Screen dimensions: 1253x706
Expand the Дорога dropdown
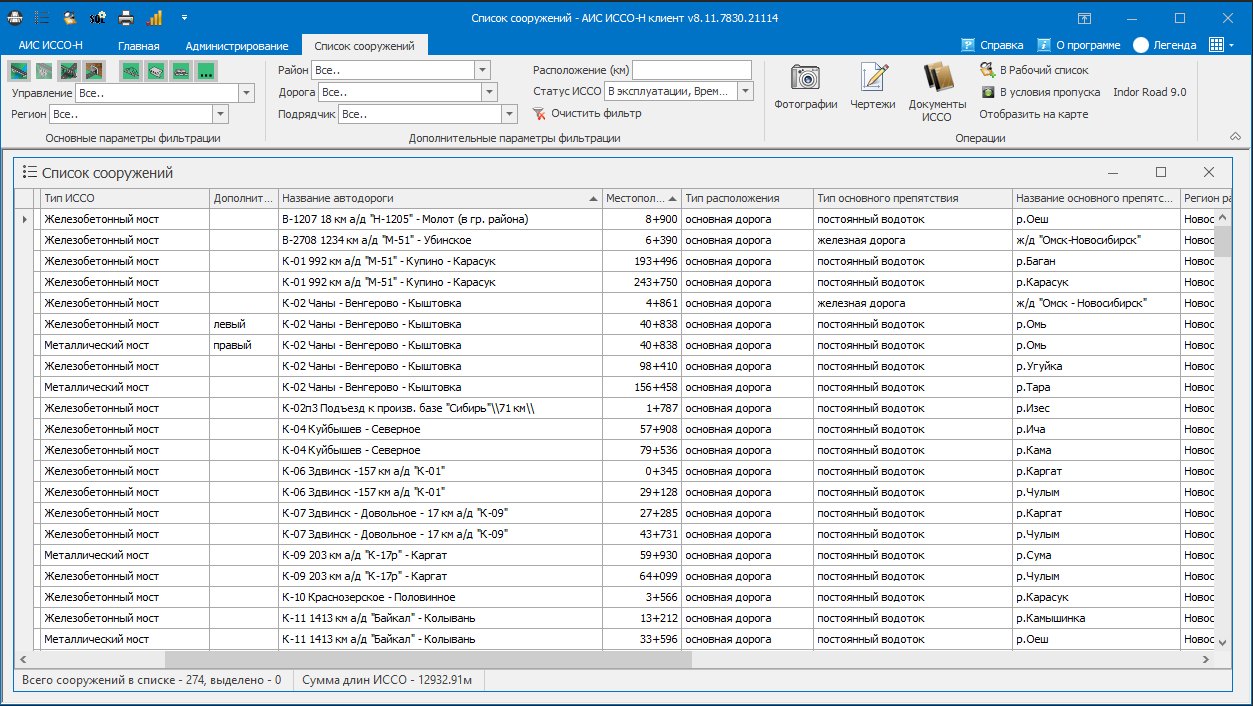tap(489, 92)
